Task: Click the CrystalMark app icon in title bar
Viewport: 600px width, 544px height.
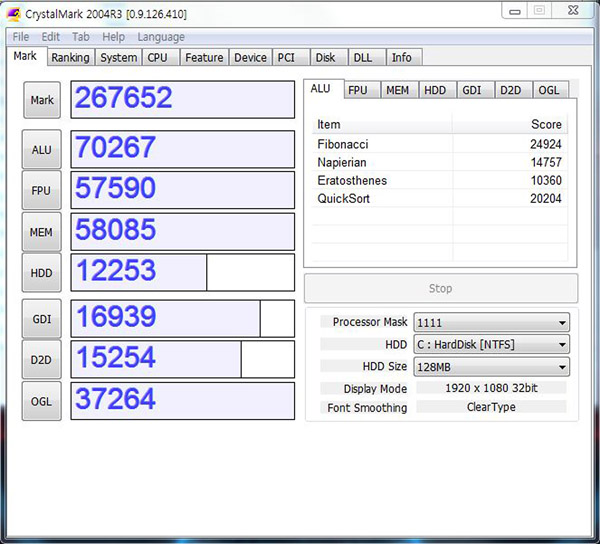Action: (14, 14)
